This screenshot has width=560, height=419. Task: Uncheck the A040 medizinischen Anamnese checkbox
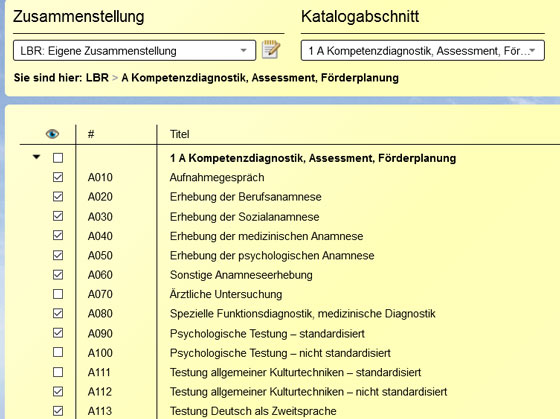(58, 235)
